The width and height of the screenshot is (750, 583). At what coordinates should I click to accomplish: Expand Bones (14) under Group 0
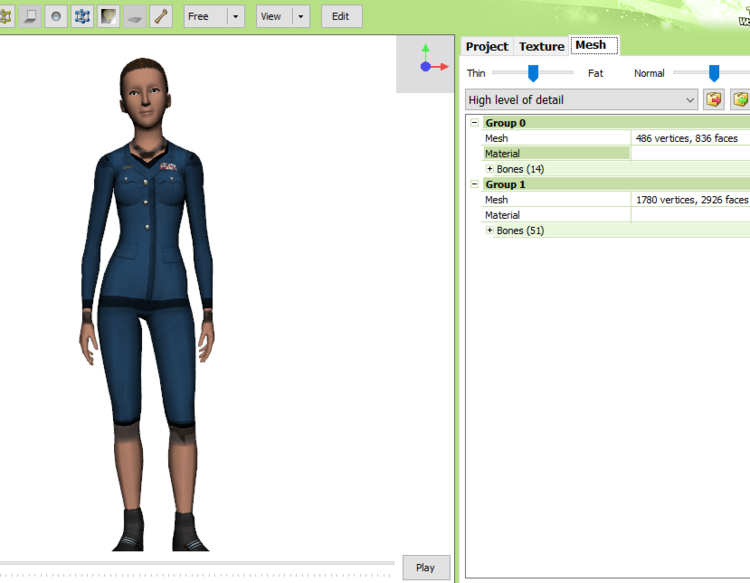point(489,169)
